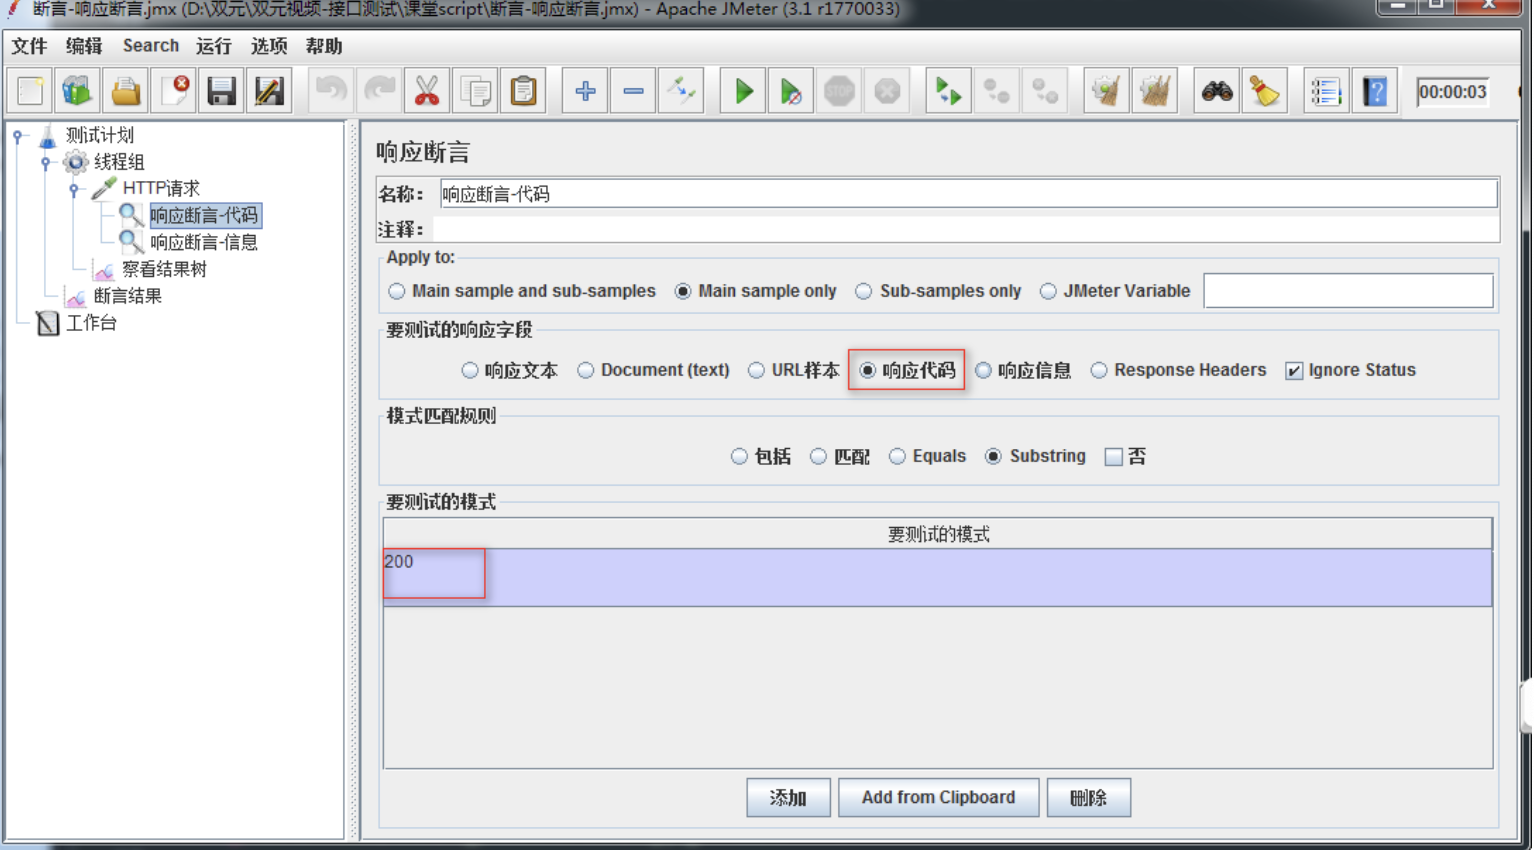This screenshot has width=1534, height=850.
Task: Click the Start no pauses toolbar icon
Action: pyautogui.click(x=791, y=90)
